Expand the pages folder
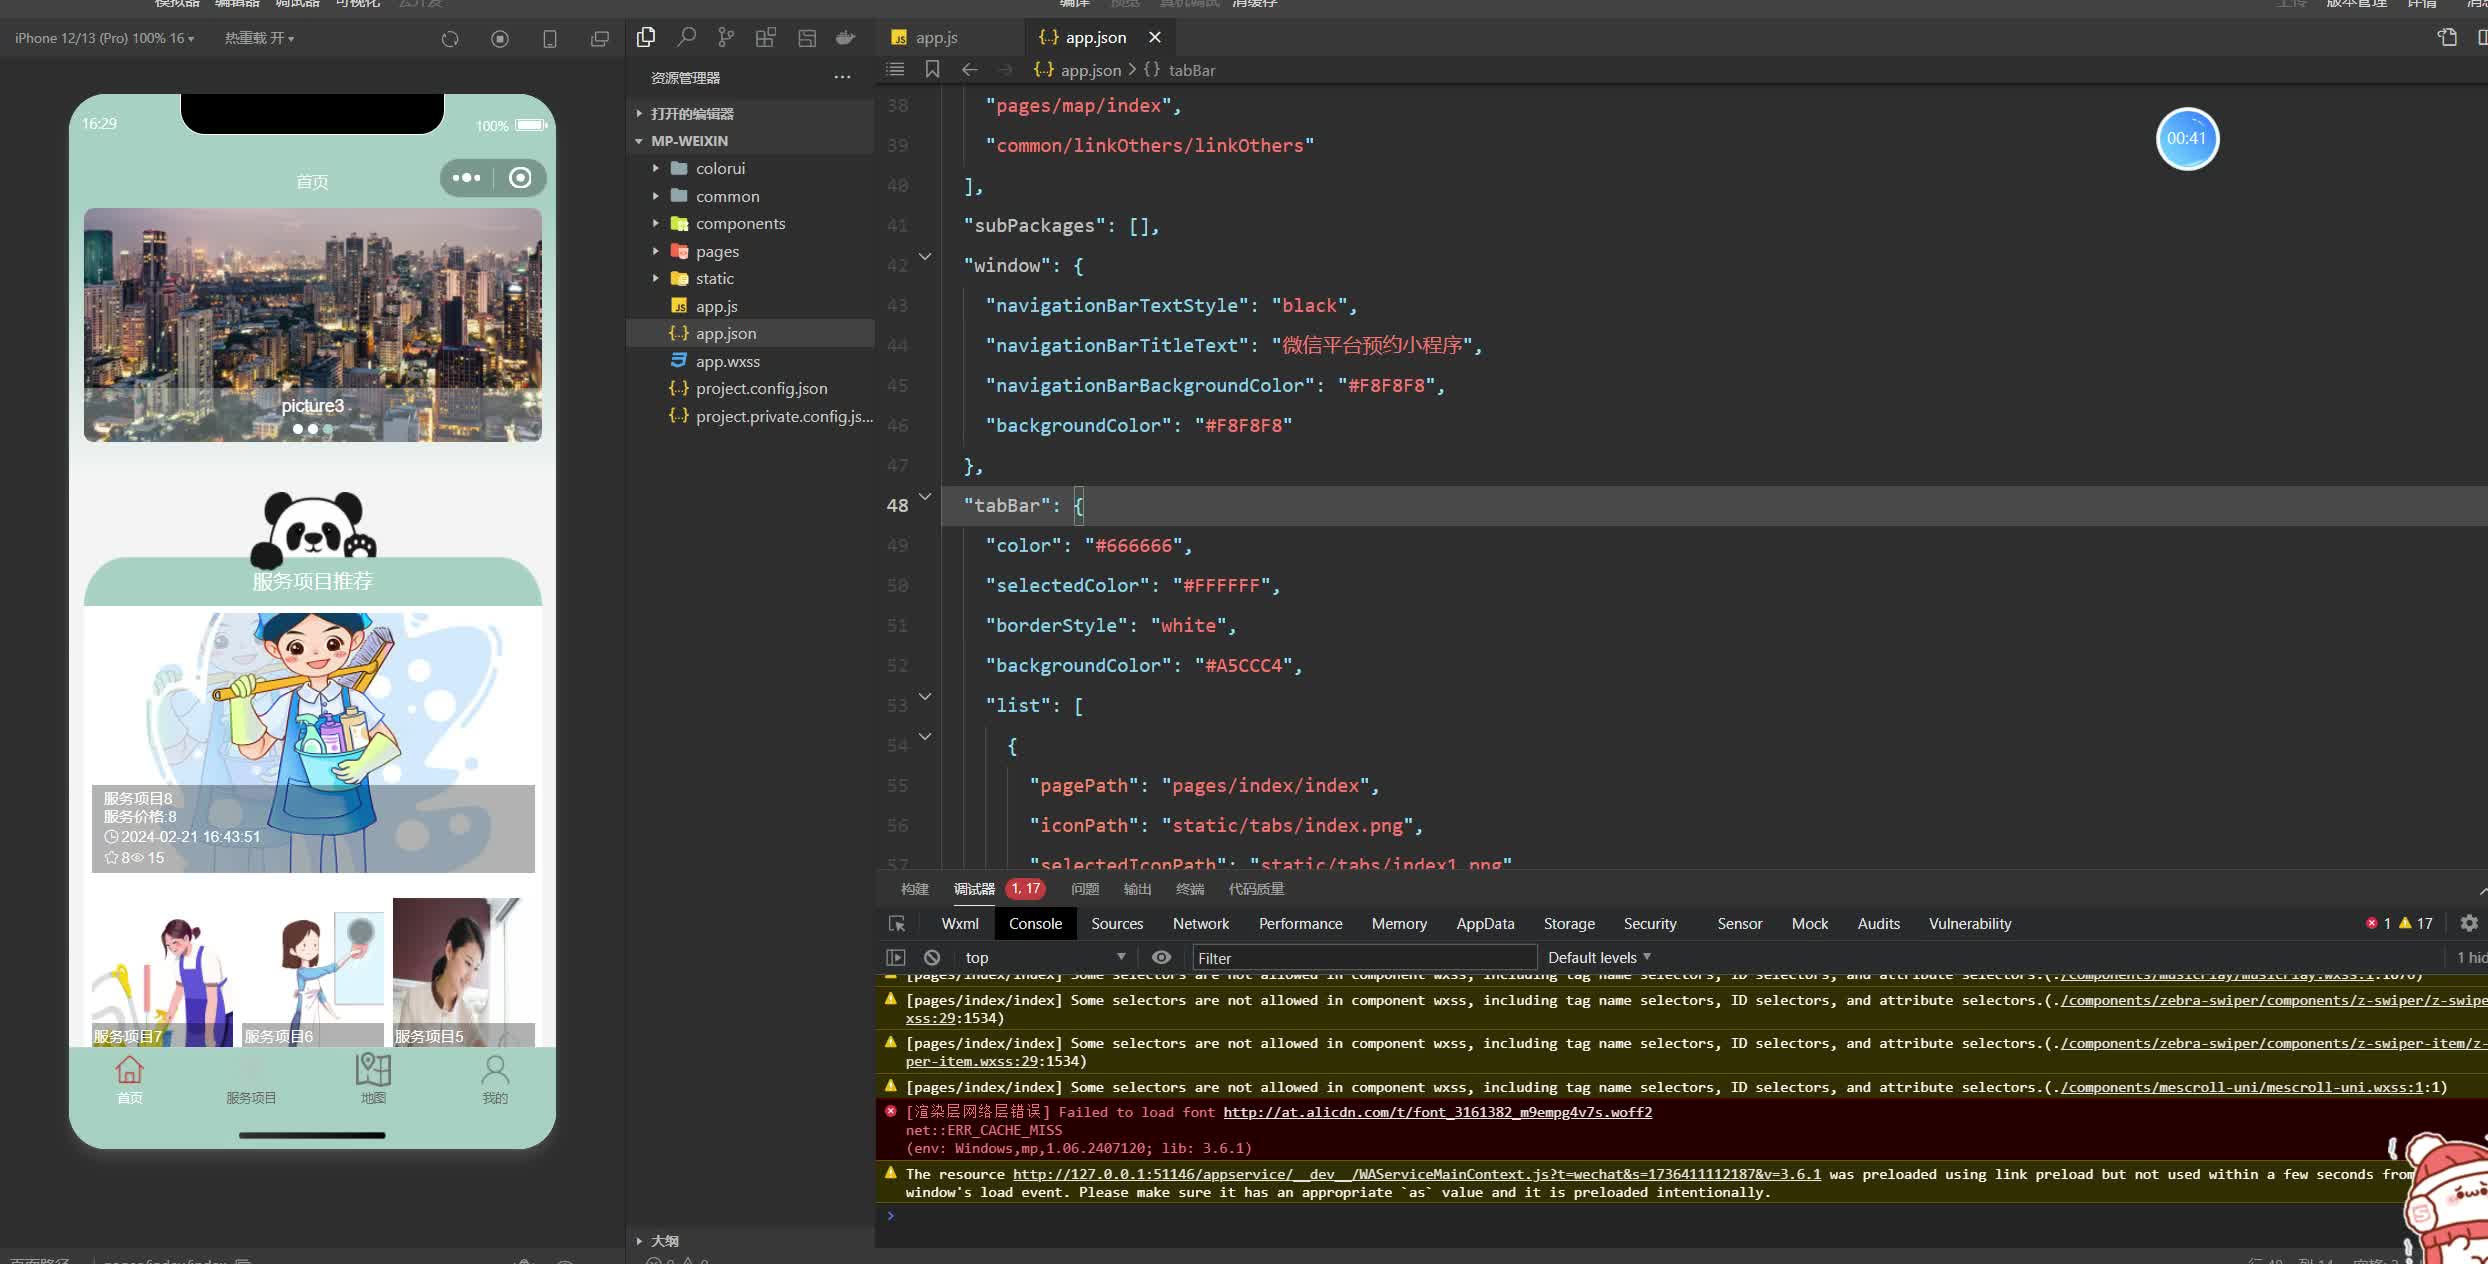 [716, 251]
